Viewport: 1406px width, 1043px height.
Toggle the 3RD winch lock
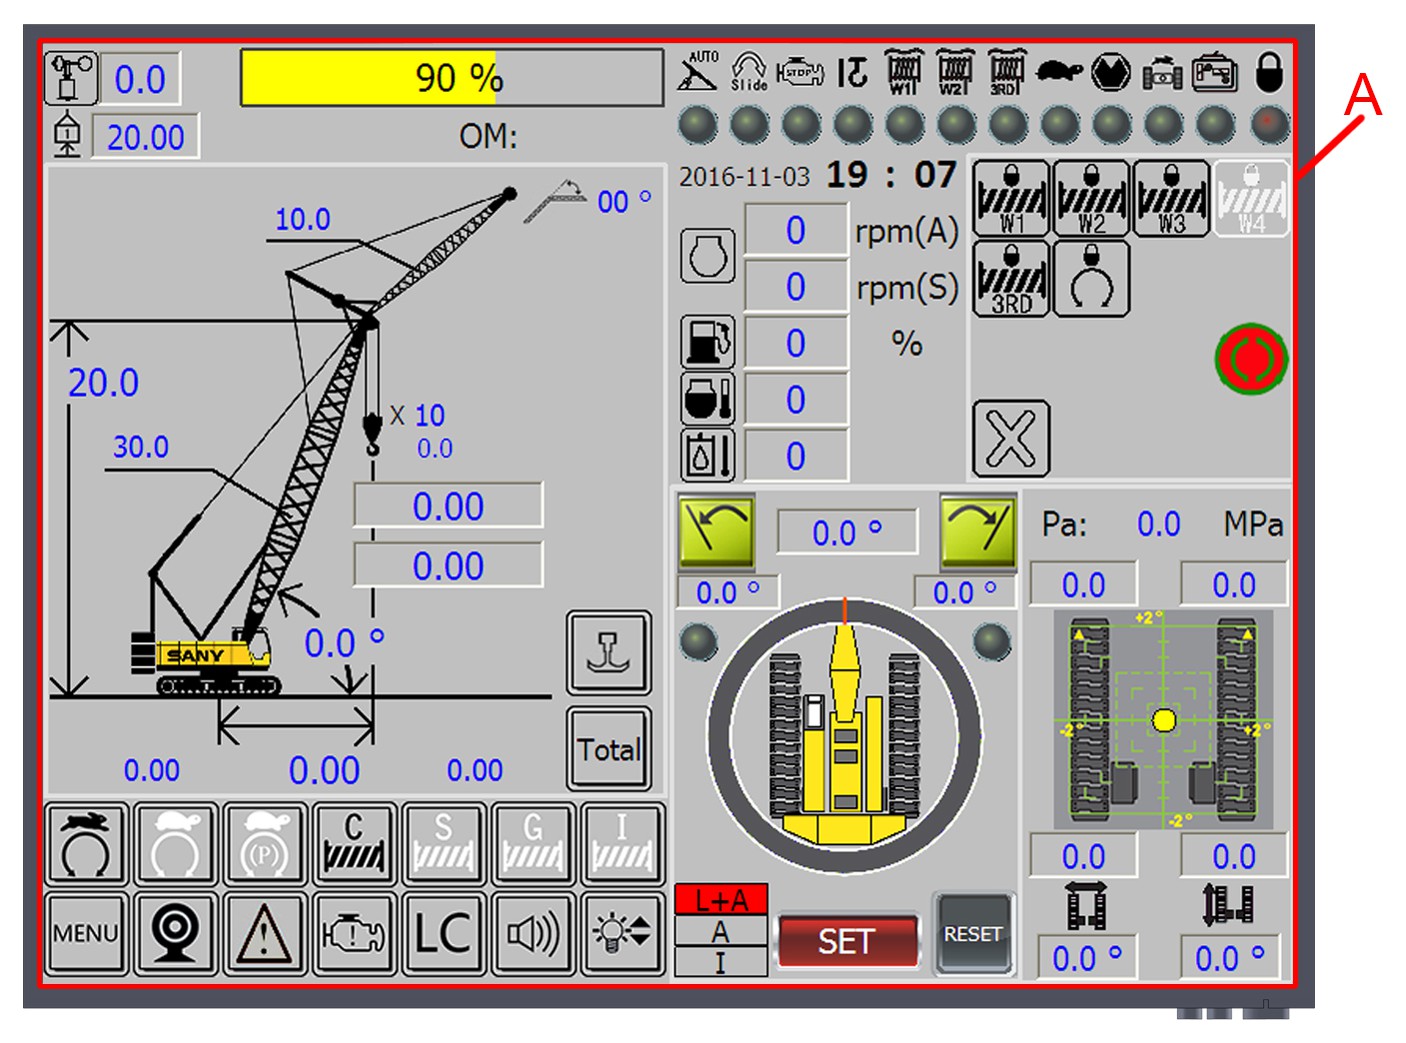point(1011,279)
